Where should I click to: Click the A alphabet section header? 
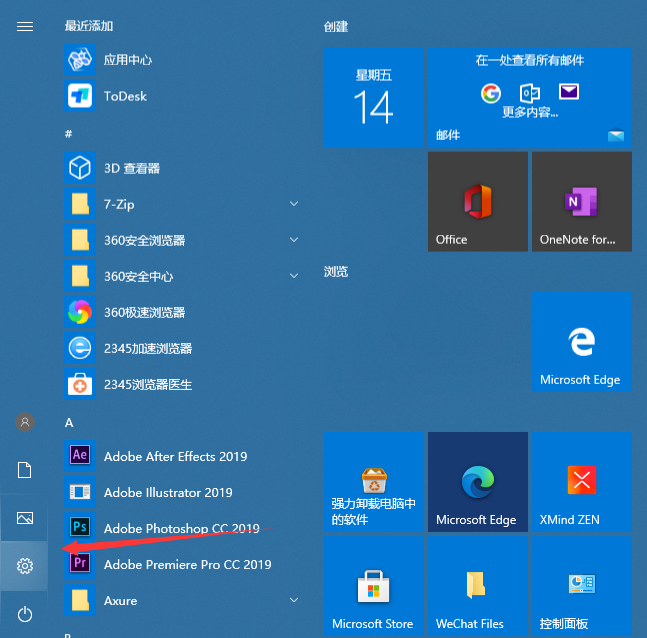69,423
